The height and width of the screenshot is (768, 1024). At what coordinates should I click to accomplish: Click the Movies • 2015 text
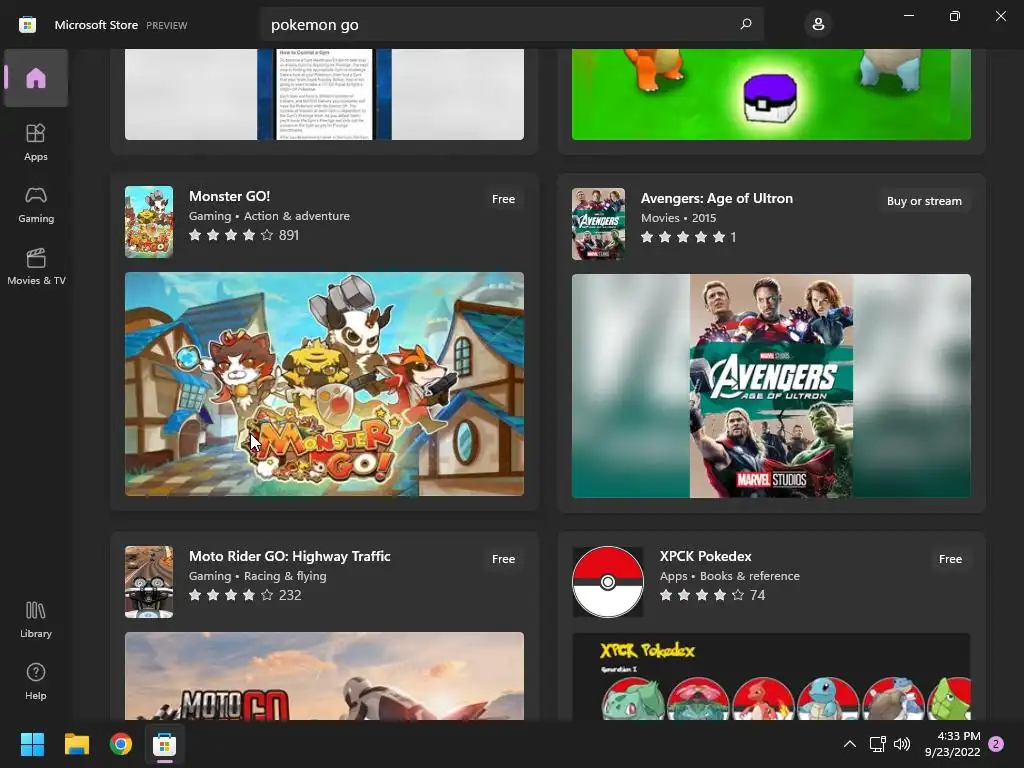(x=679, y=218)
